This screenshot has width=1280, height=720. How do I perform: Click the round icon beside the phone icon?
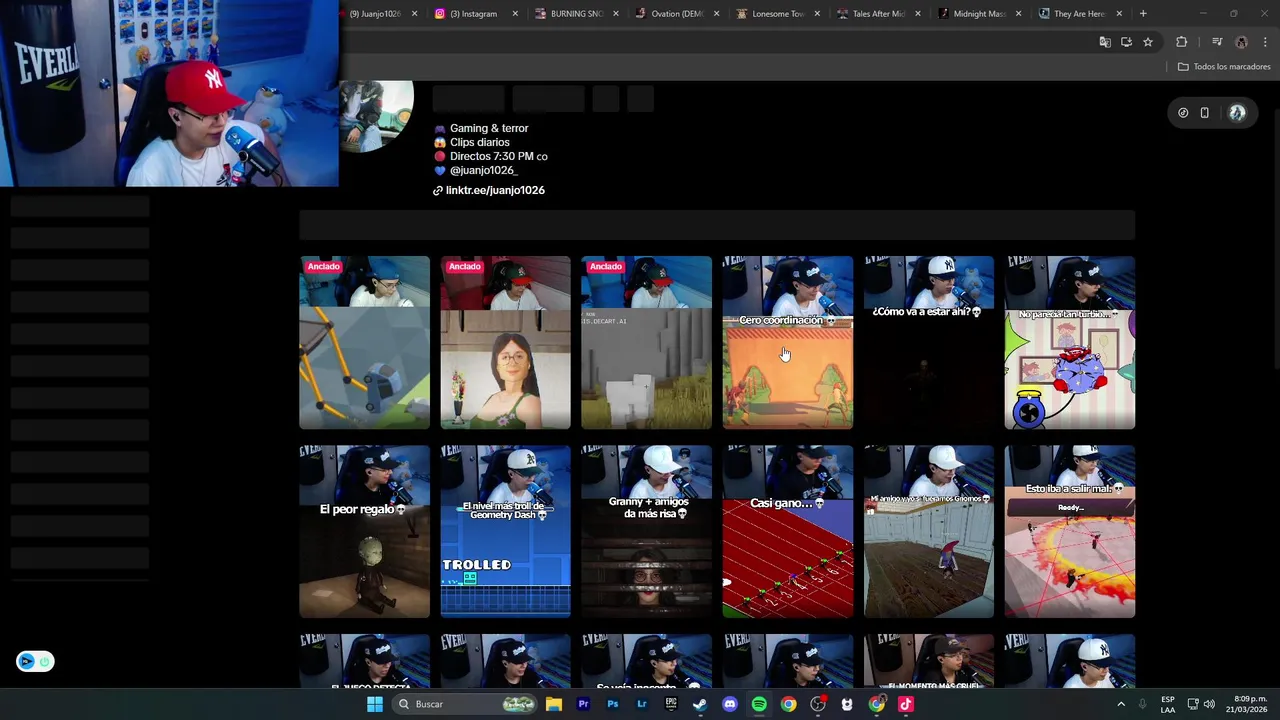coord(1183,113)
